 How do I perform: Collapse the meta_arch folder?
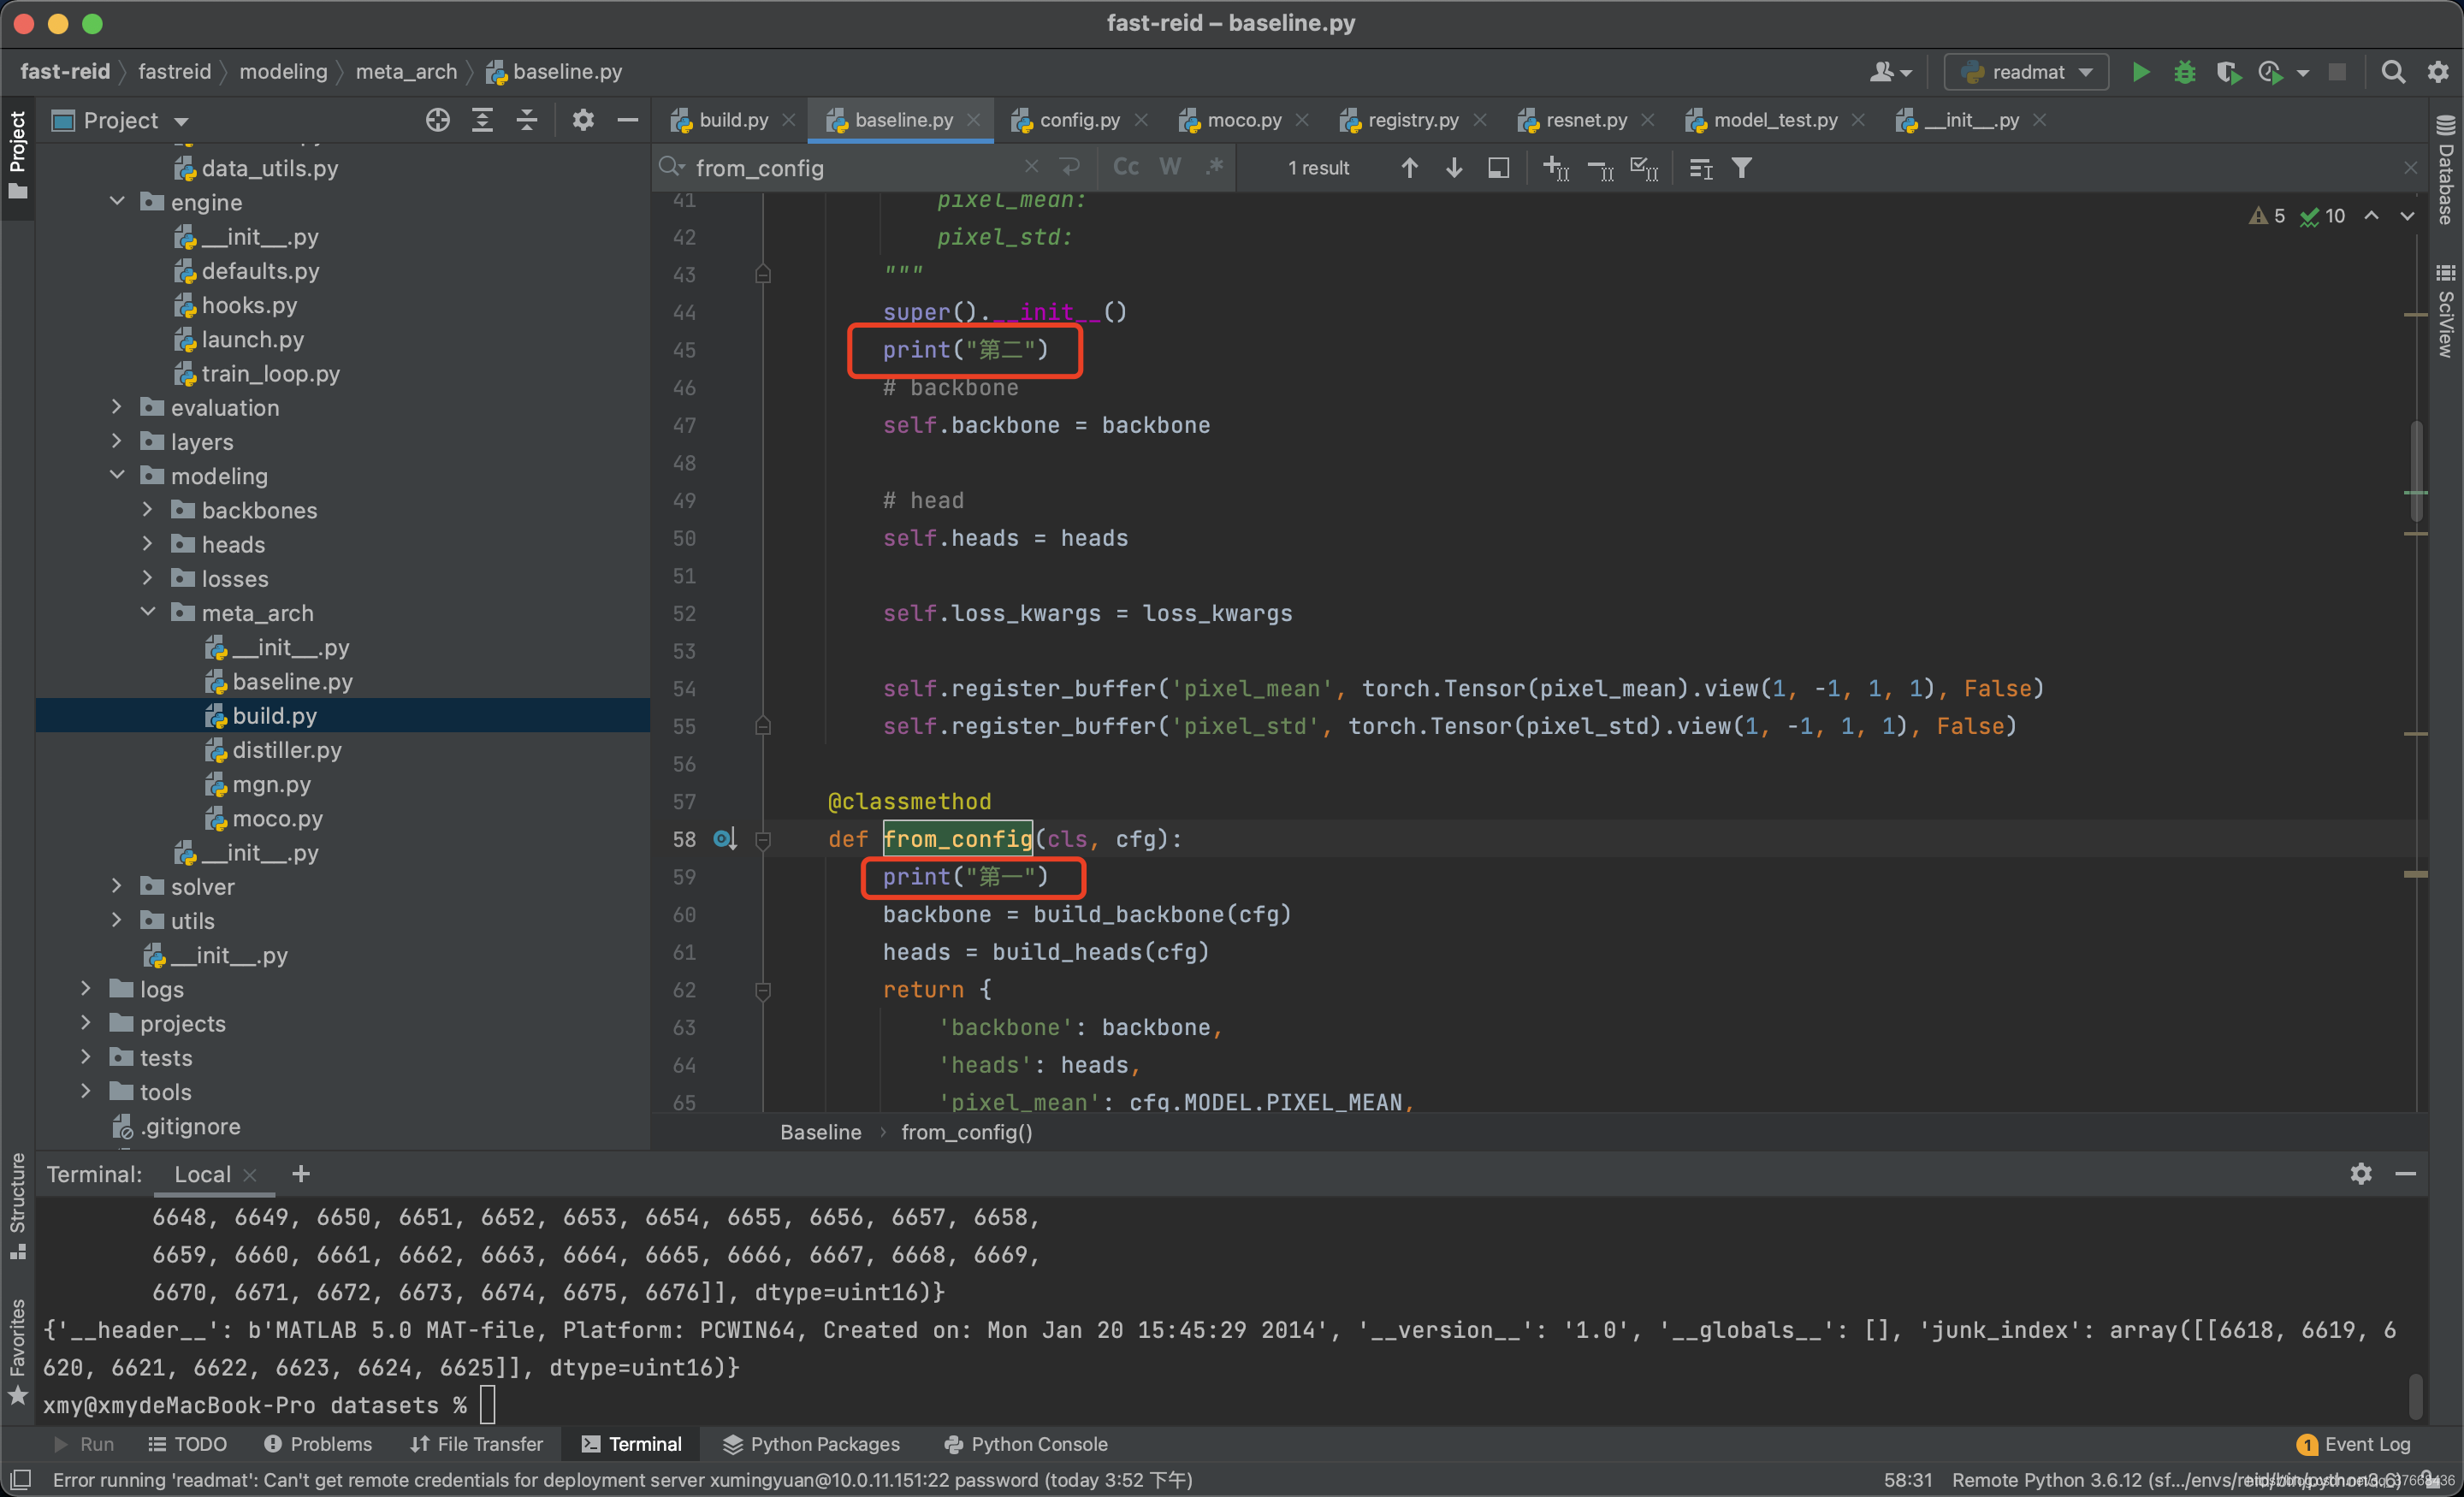[x=148, y=612]
